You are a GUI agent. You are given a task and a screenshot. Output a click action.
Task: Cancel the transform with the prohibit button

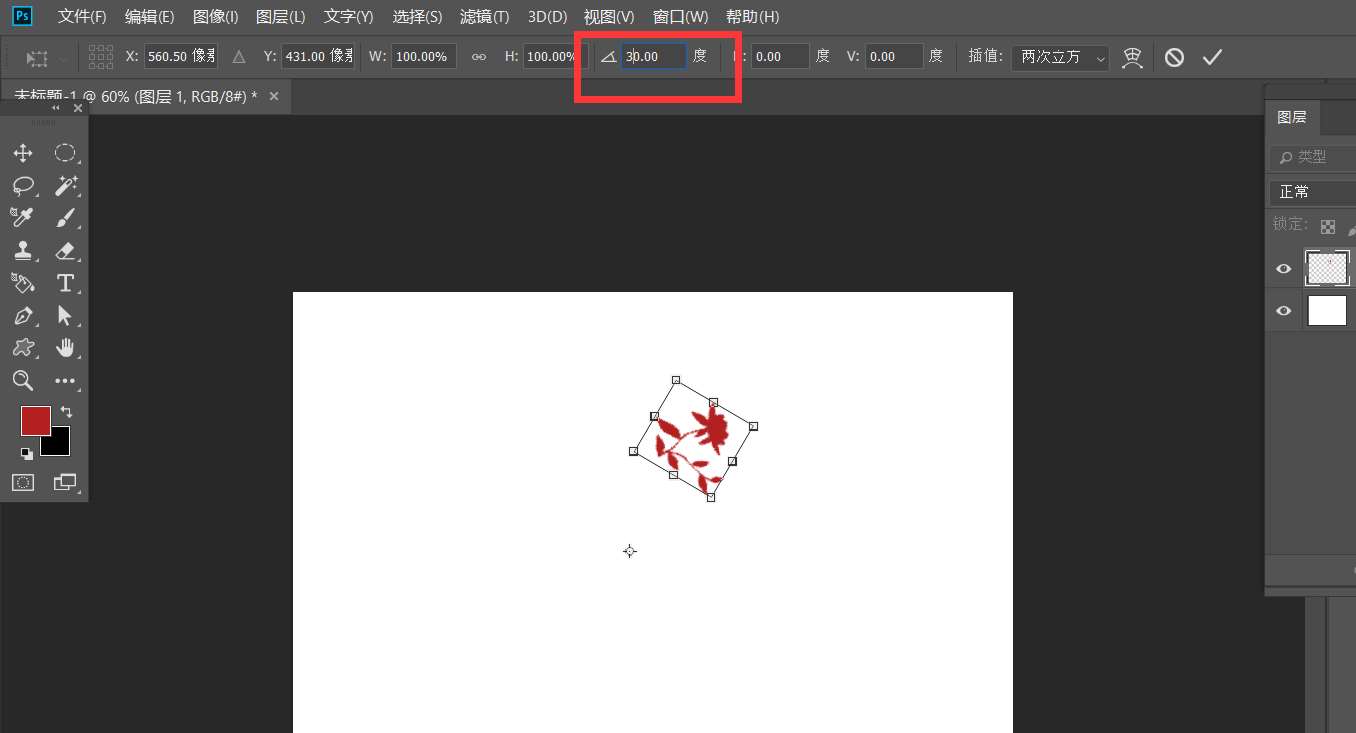1174,57
